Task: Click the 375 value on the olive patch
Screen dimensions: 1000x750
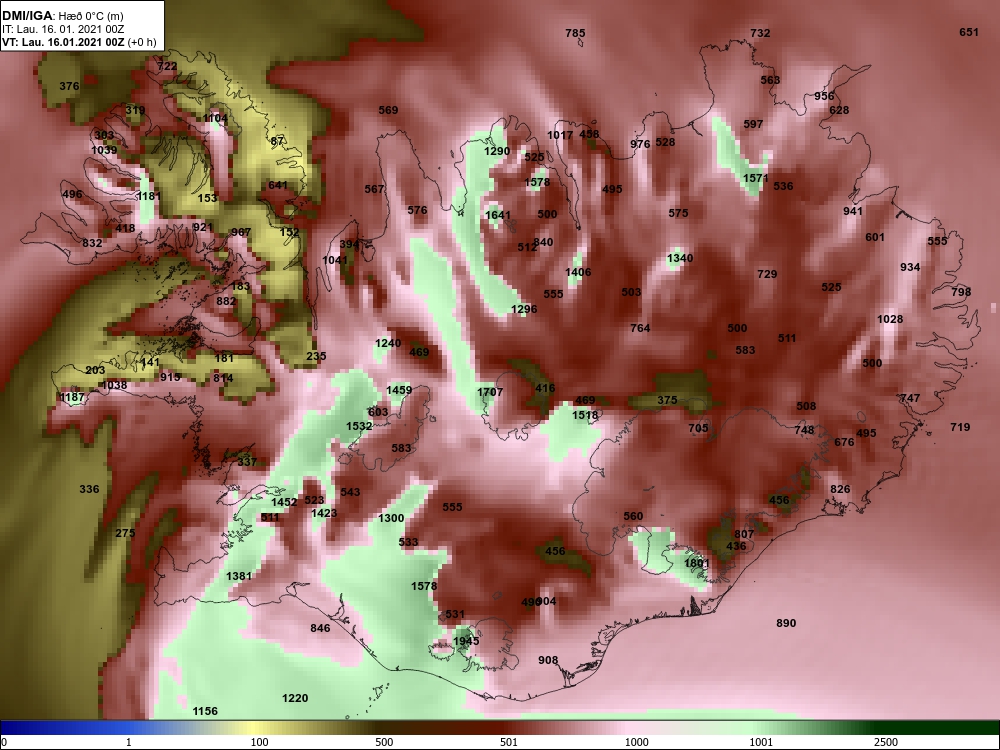Action: point(667,401)
